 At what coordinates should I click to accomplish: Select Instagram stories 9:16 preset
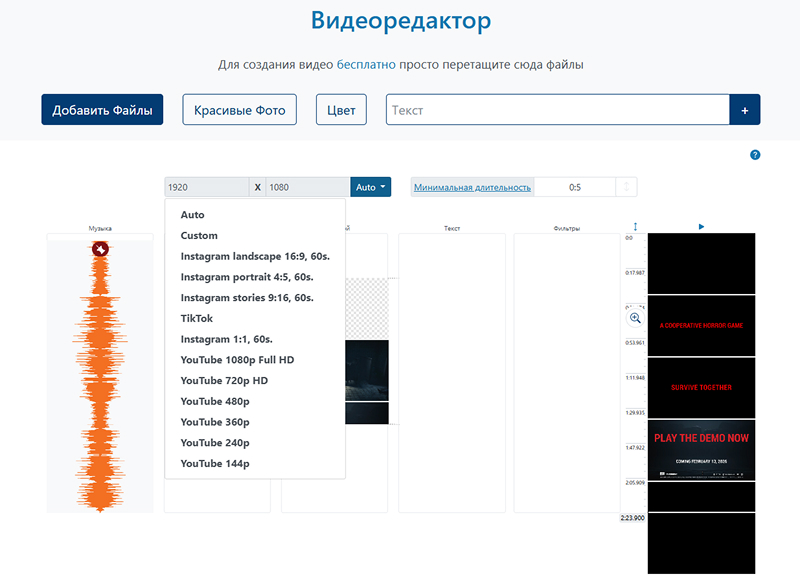247,297
